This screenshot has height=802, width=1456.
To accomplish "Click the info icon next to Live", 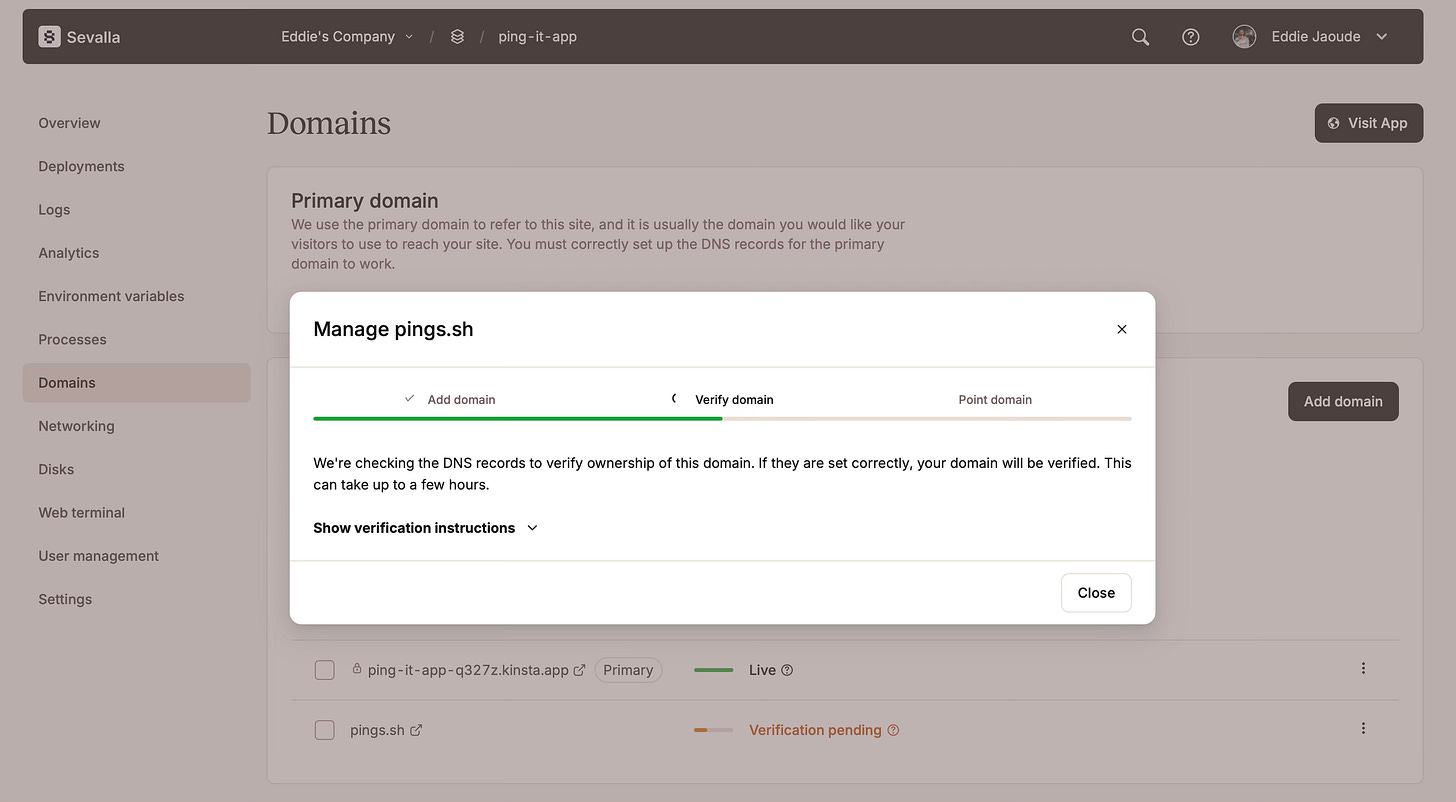I will [x=787, y=670].
